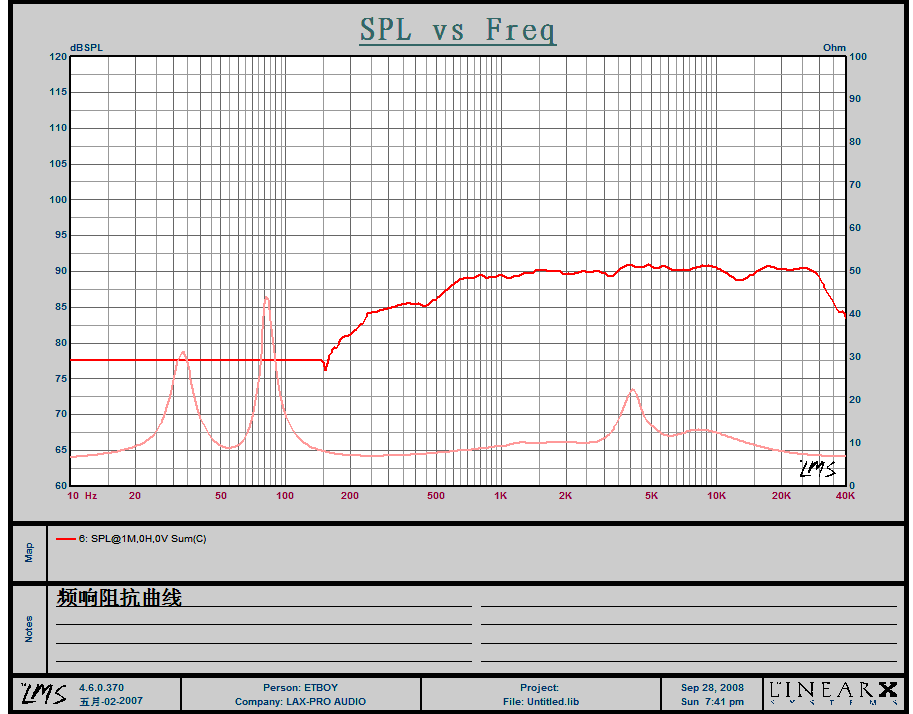Screen dimensions: 913x714
Task: Select the red legend line swatch
Action: click(65, 539)
